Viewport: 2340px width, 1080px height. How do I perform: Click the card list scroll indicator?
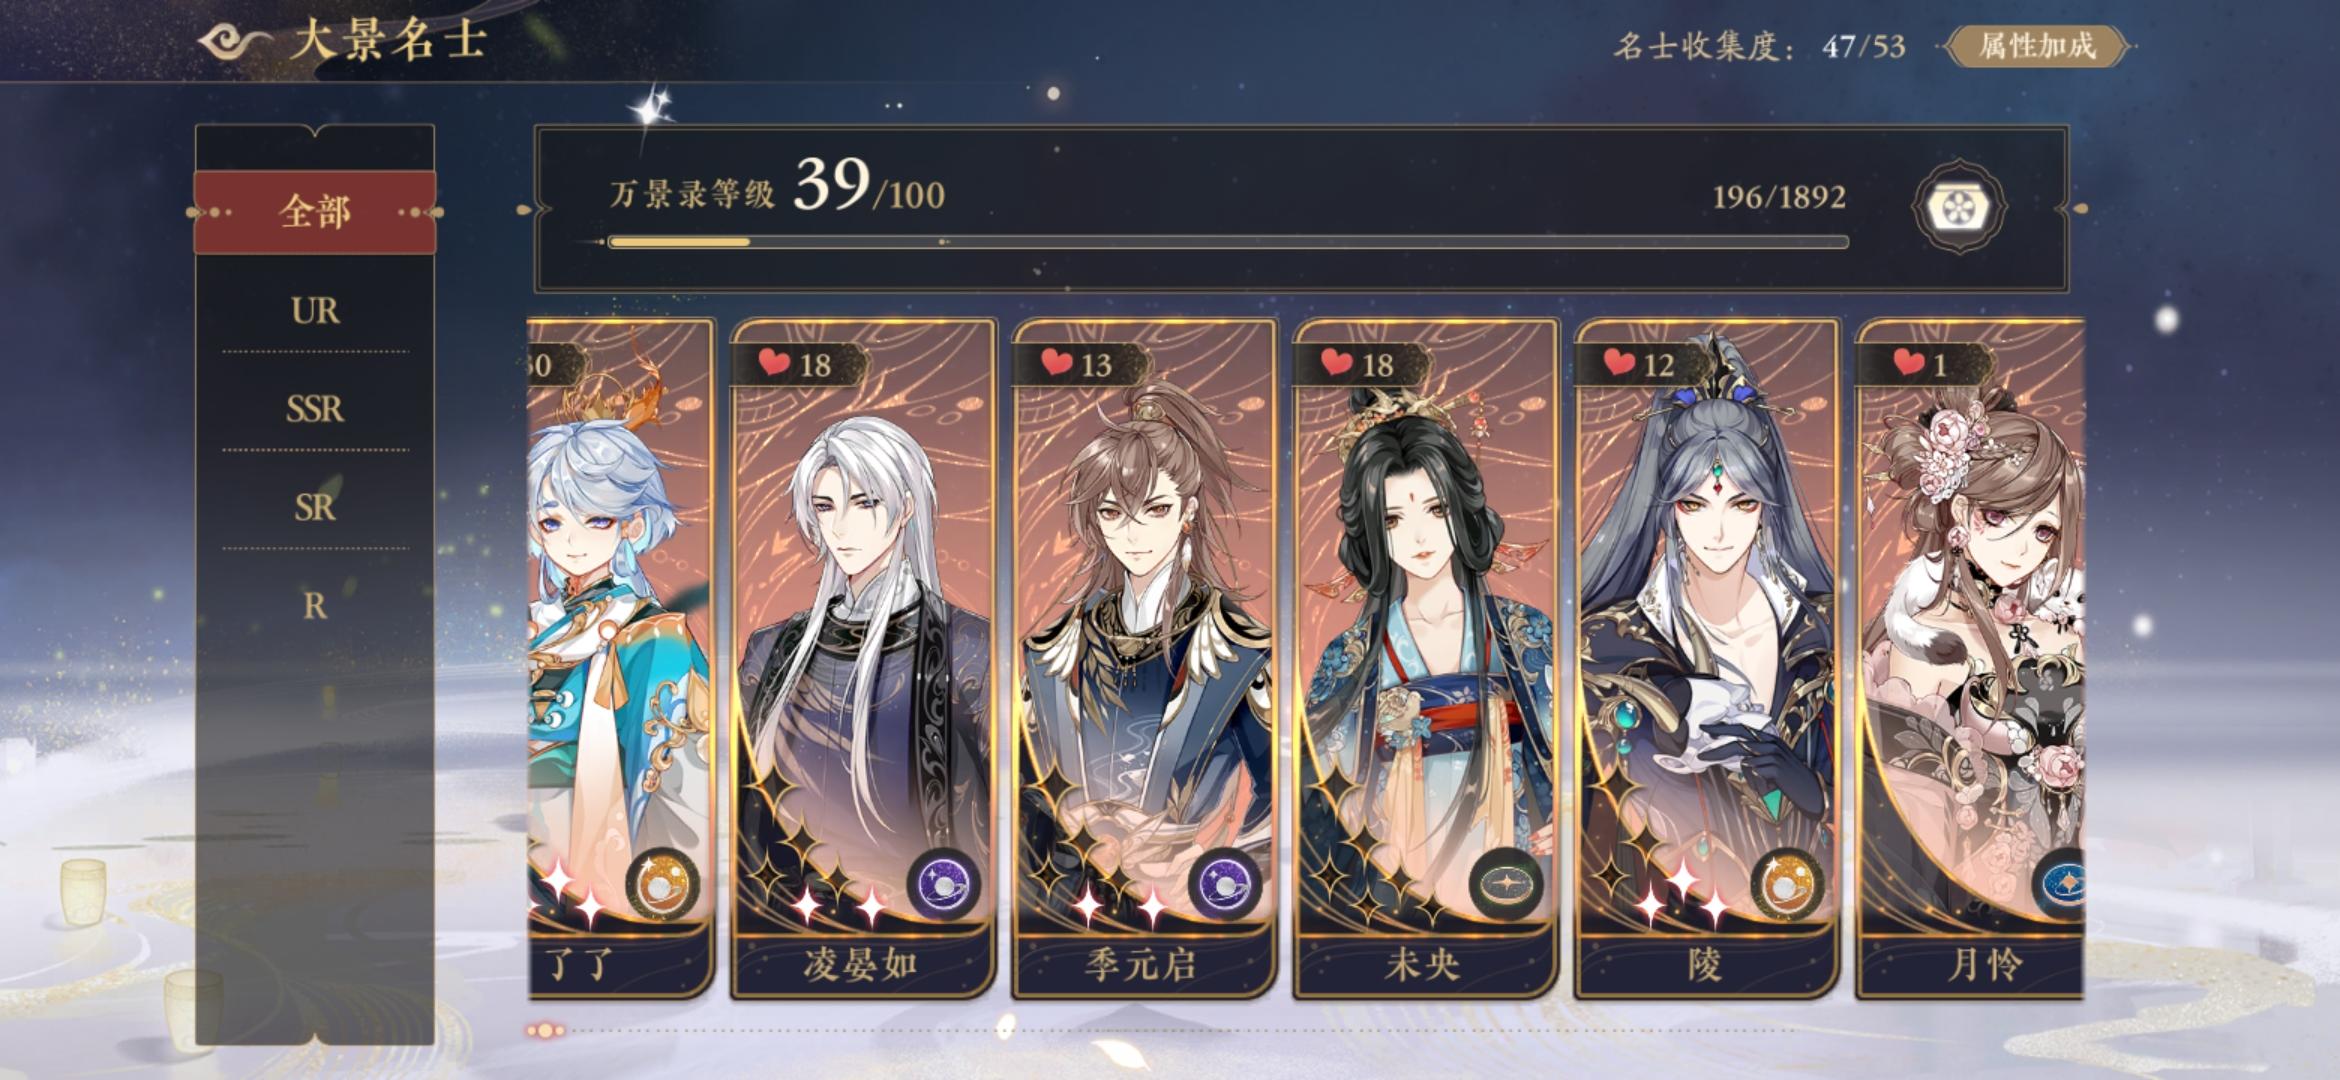coord(547,1030)
